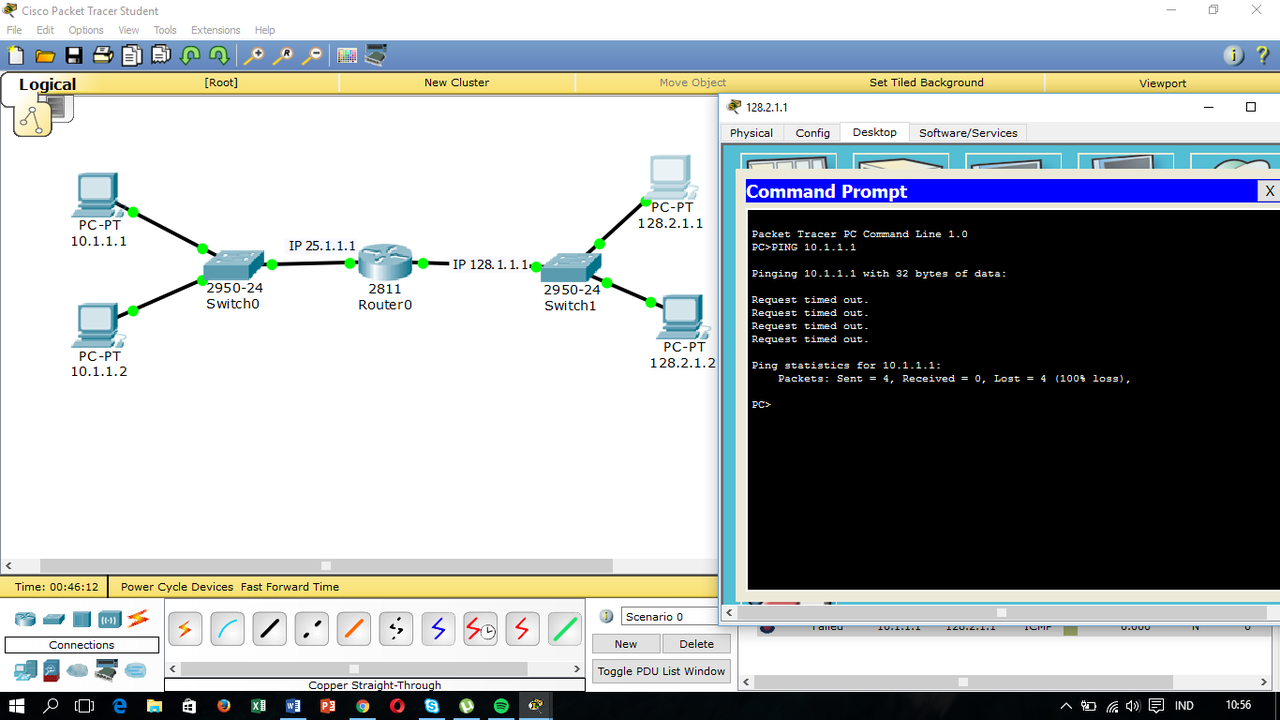This screenshot has width=1280, height=720.
Task: Select Switch1 on the workspace
Action: pyautogui.click(x=571, y=266)
